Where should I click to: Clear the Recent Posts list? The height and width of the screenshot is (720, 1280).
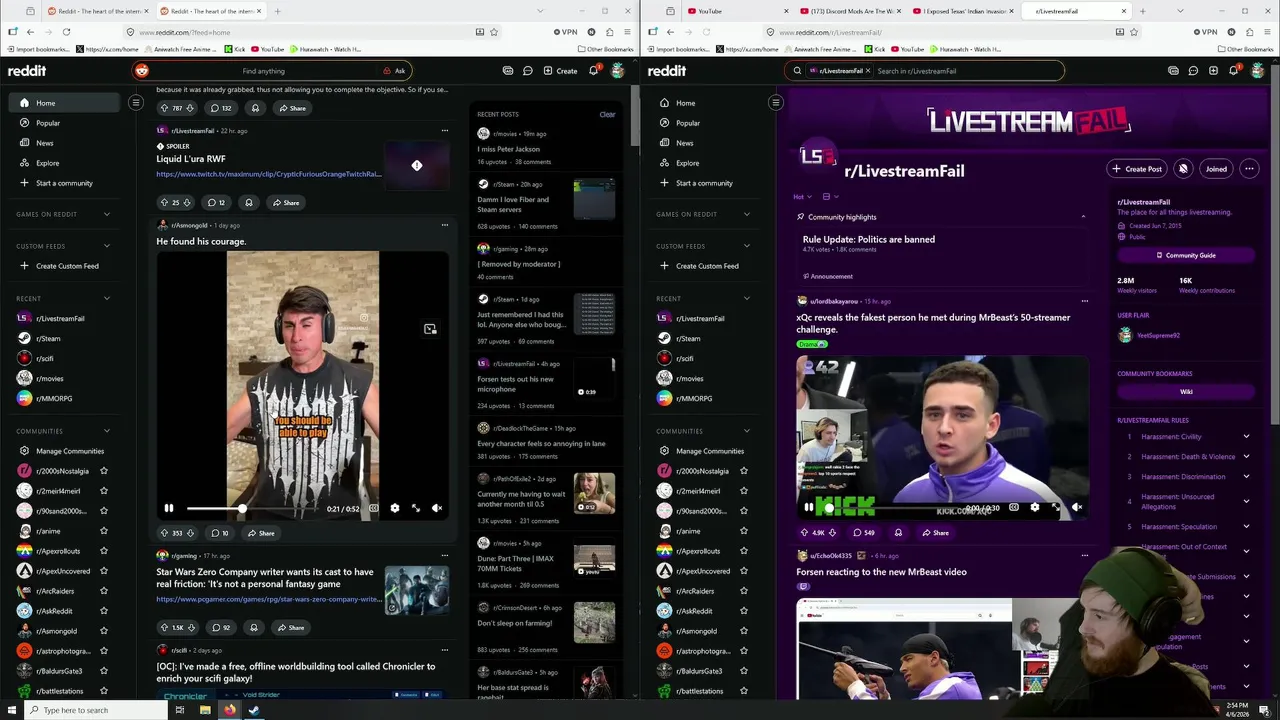[x=607, y=114]
